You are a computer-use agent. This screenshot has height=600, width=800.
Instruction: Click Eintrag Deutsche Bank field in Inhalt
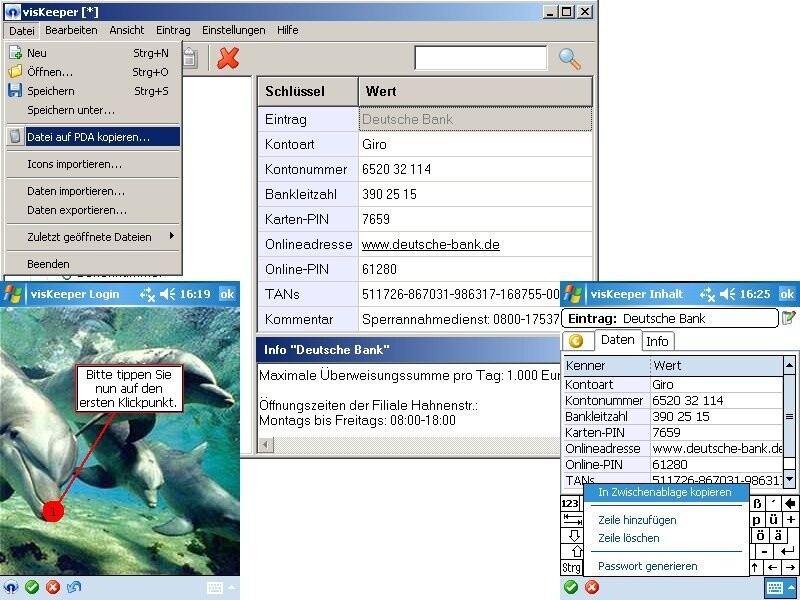pos(670,319)
